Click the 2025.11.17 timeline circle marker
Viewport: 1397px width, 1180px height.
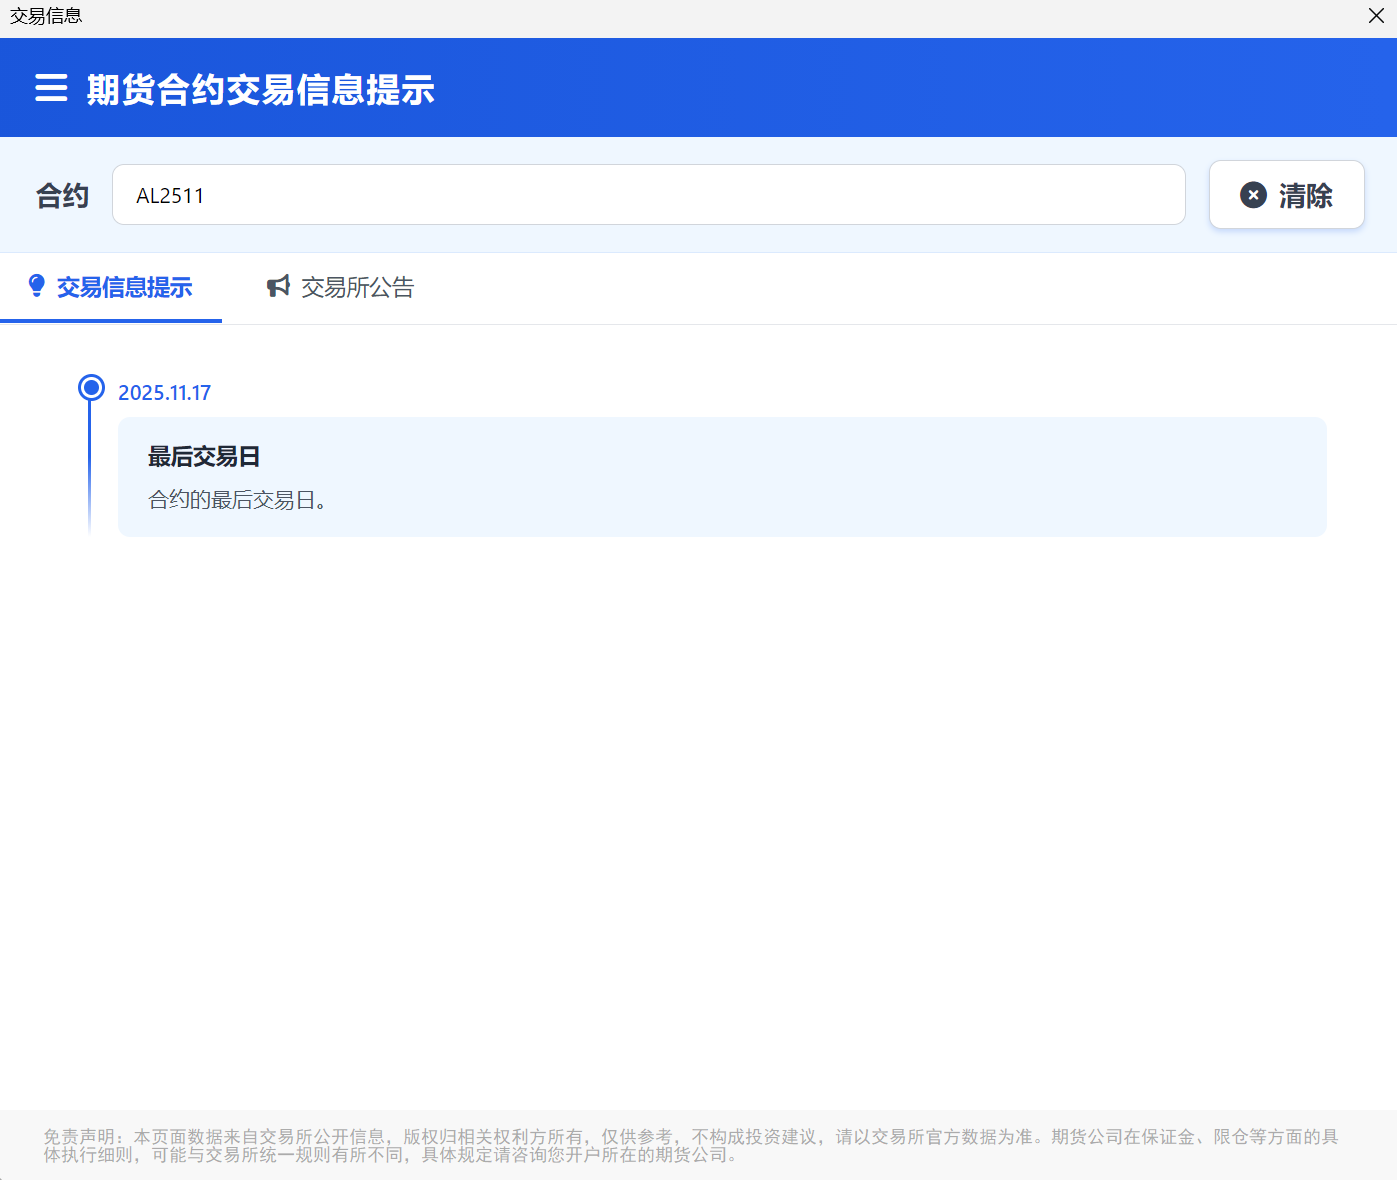[91, 388]
